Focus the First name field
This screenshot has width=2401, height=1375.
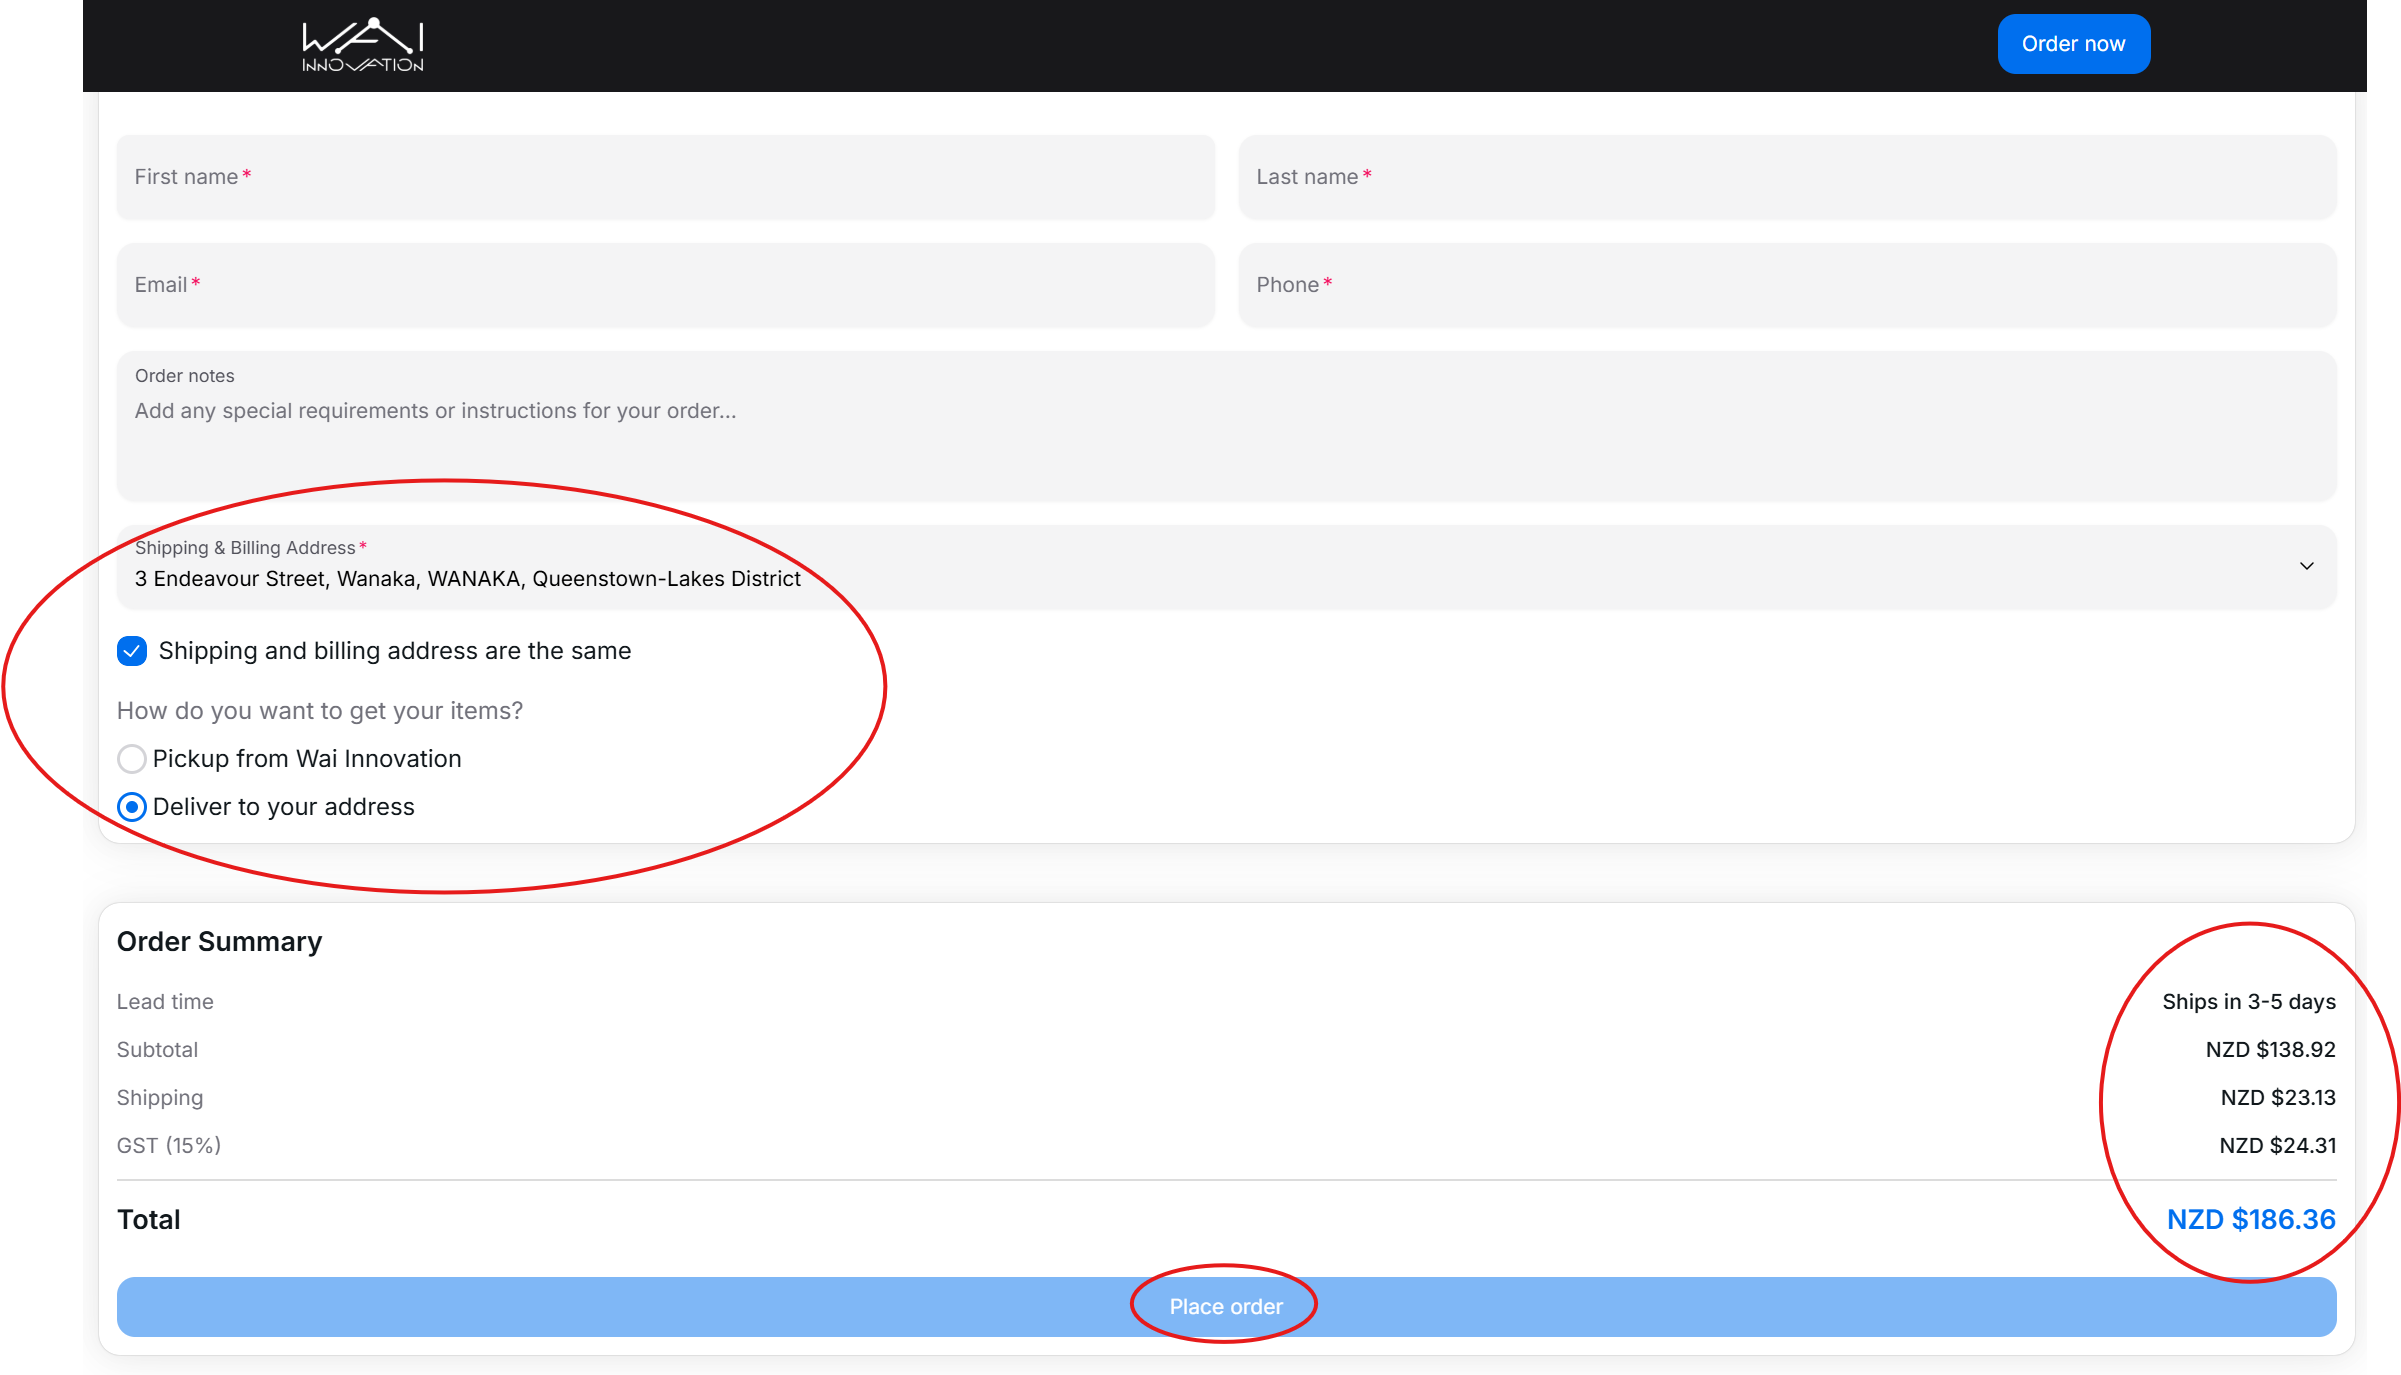coord(665,177)
